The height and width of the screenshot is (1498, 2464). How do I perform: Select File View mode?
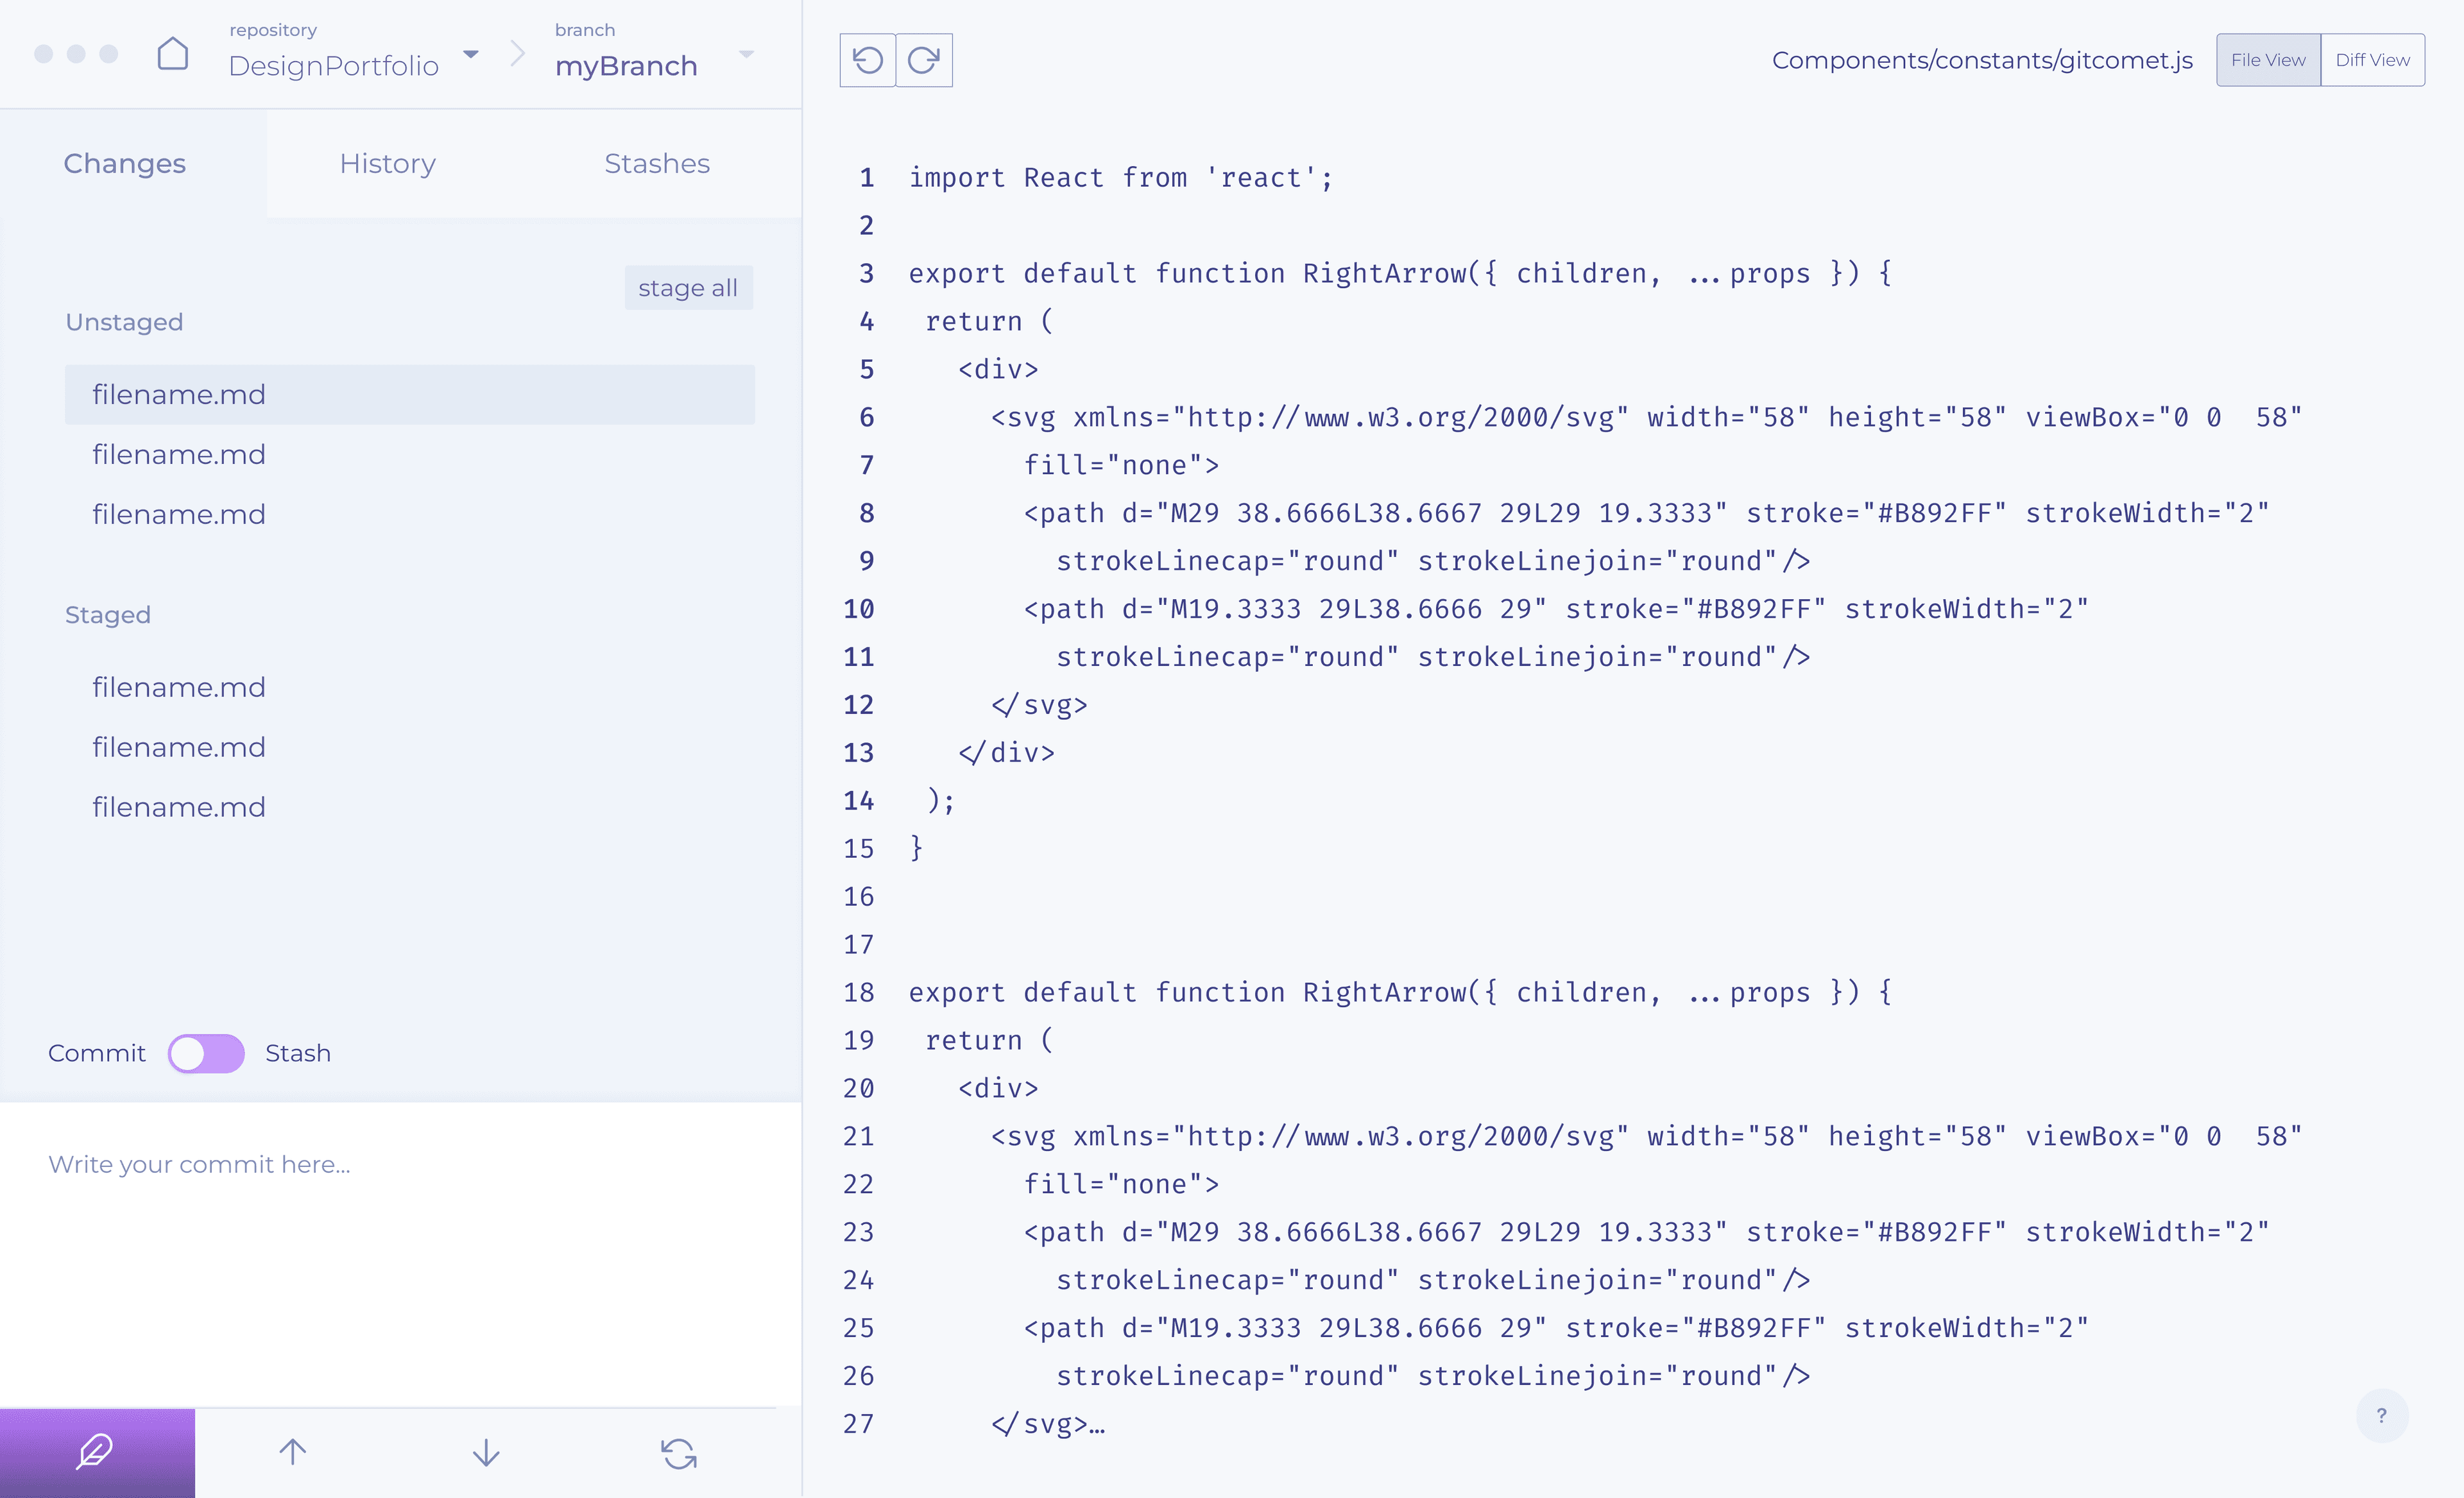(x=2268, y=60)
